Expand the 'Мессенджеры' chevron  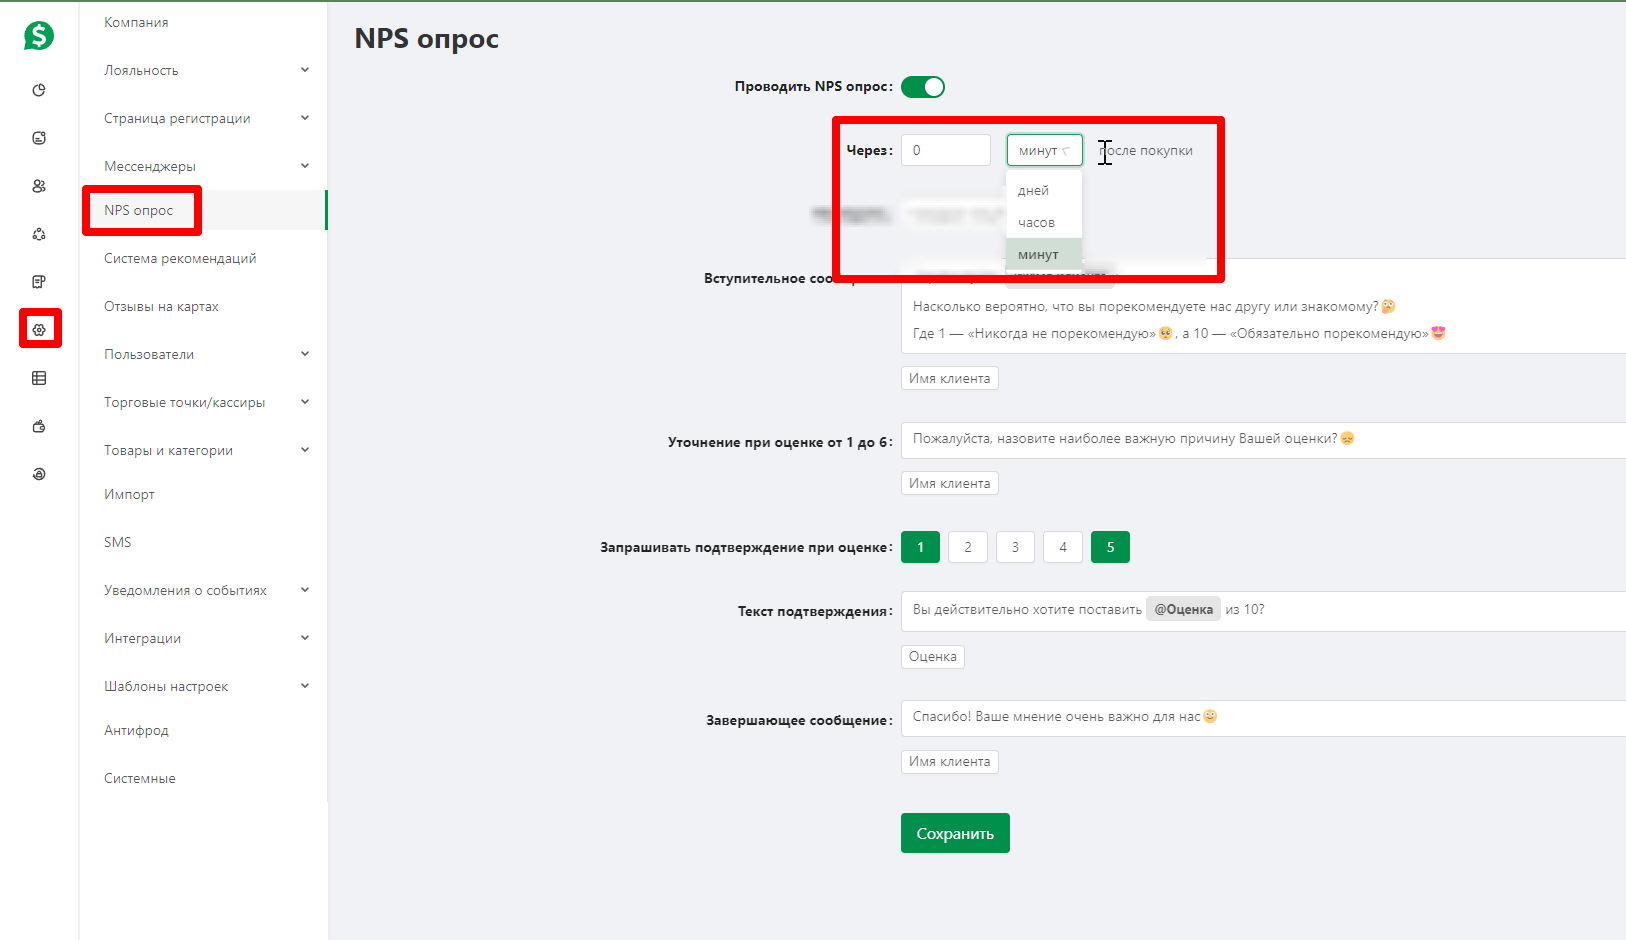pos(305,166)
